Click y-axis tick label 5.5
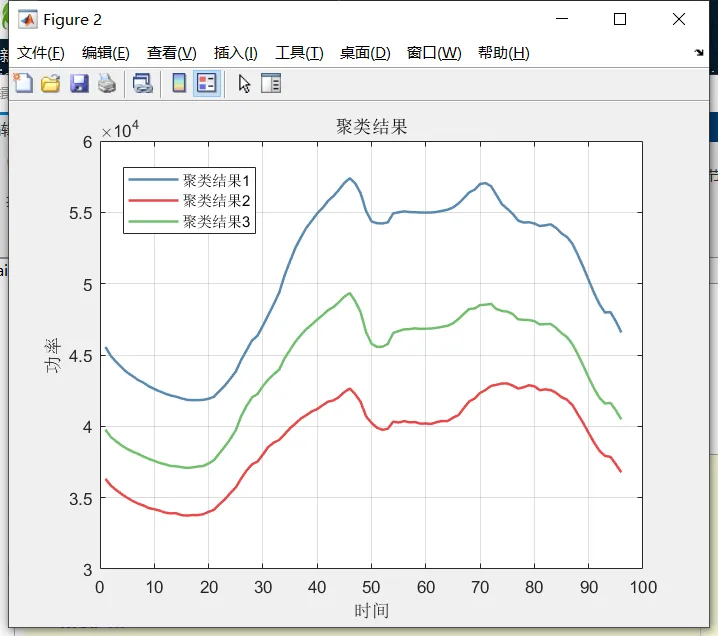The width and height of the screenshot is (718, 636). click(x=81, y=213)
